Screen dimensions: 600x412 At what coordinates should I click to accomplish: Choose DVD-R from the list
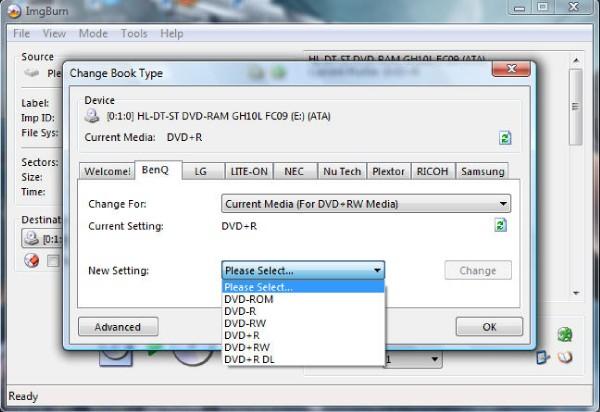point(303,311)
